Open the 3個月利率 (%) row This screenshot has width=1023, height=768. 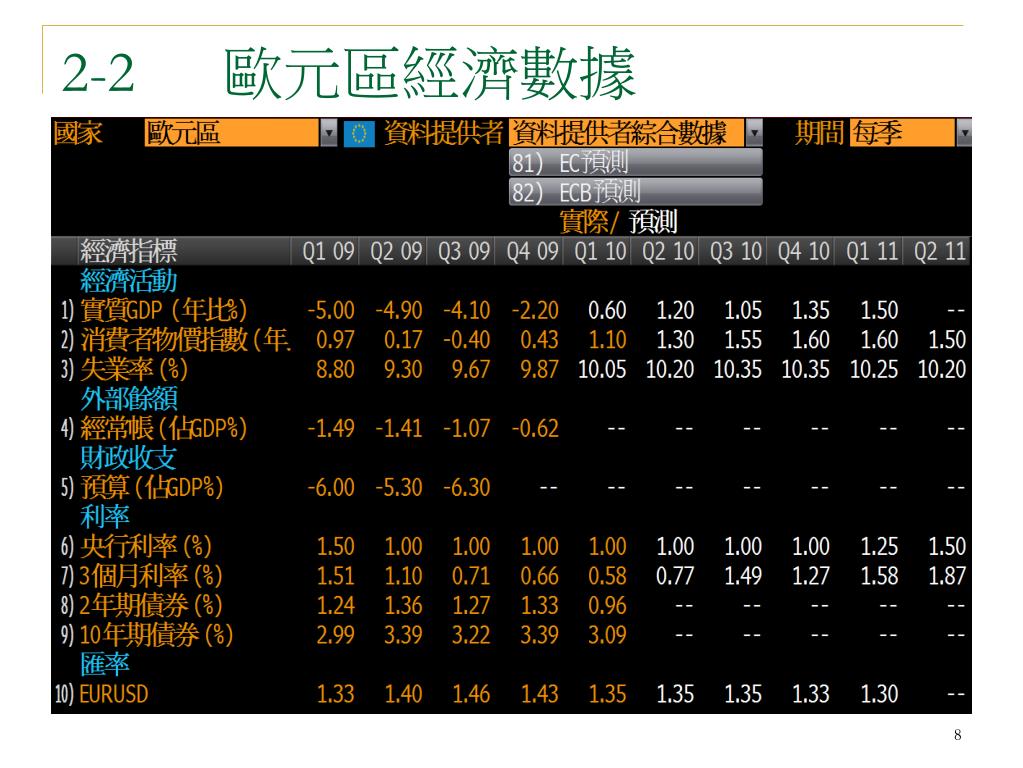[512, 576]
